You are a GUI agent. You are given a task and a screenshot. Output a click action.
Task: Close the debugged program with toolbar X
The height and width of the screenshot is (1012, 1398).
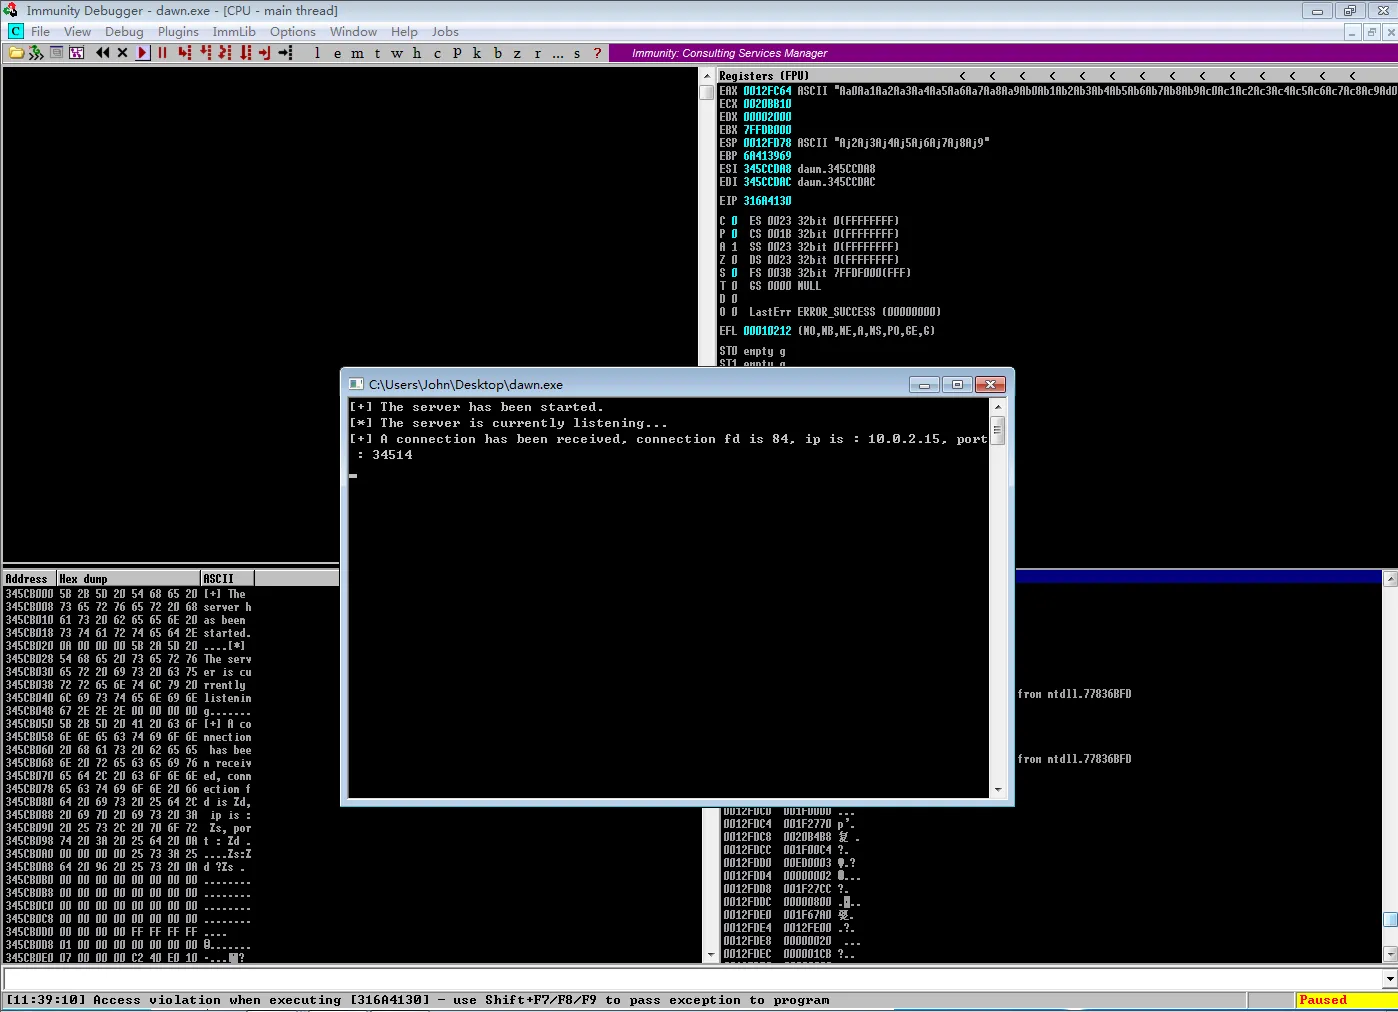click(x=123, y=53)
